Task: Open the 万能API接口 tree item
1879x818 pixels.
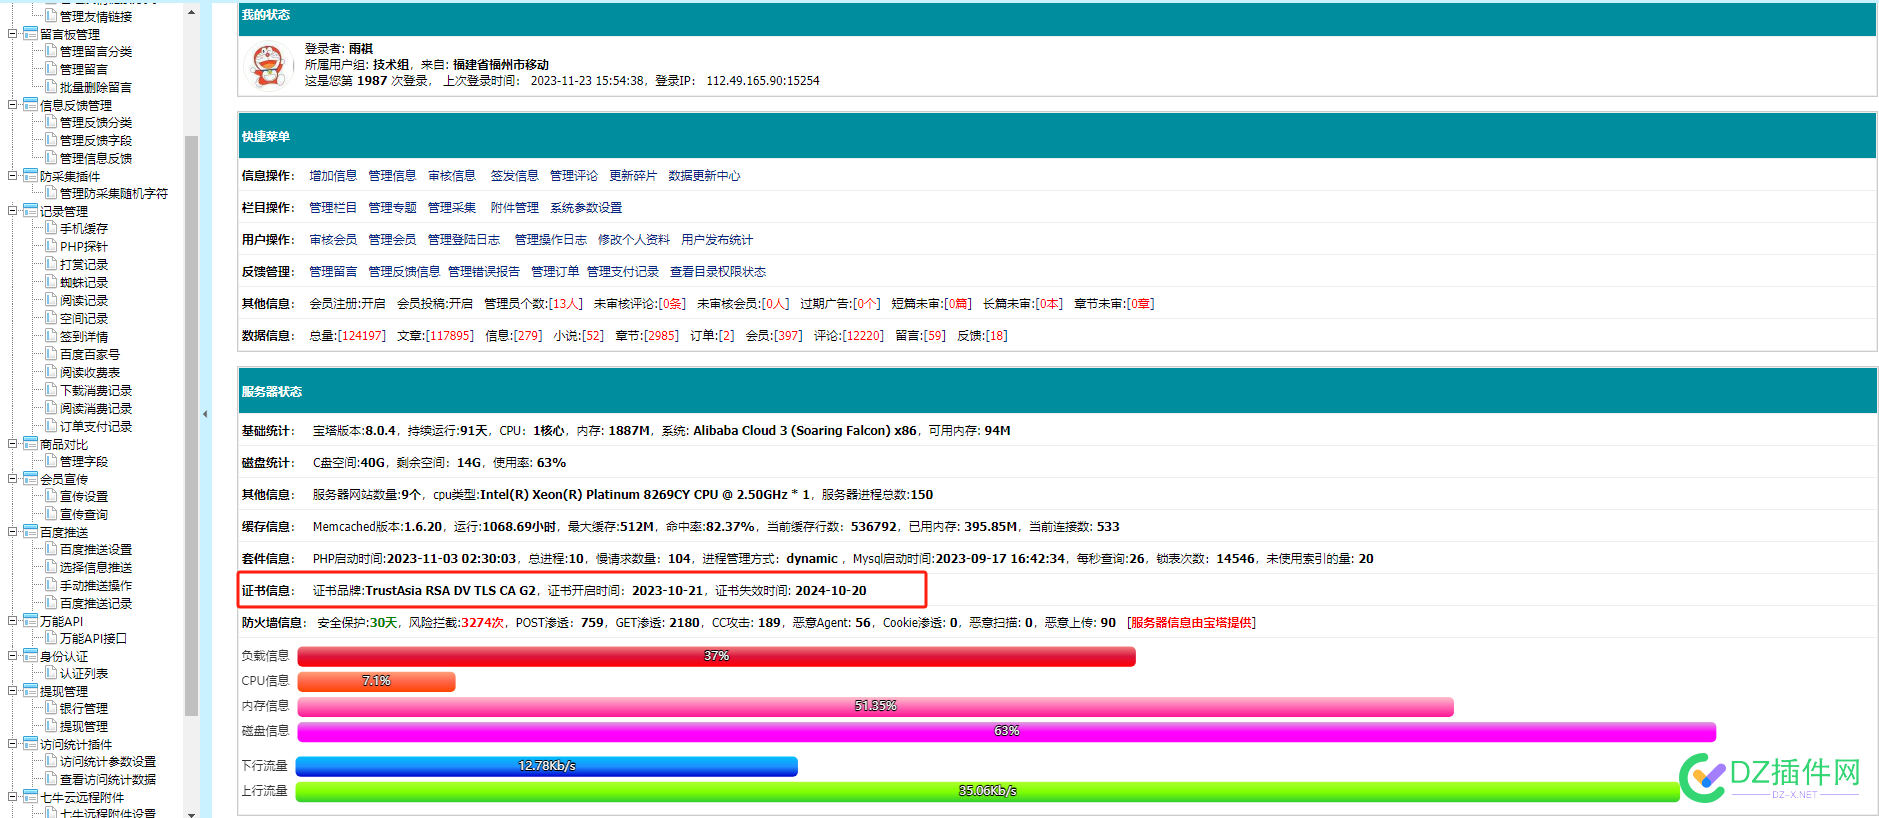Action: (x=93, y=639)
